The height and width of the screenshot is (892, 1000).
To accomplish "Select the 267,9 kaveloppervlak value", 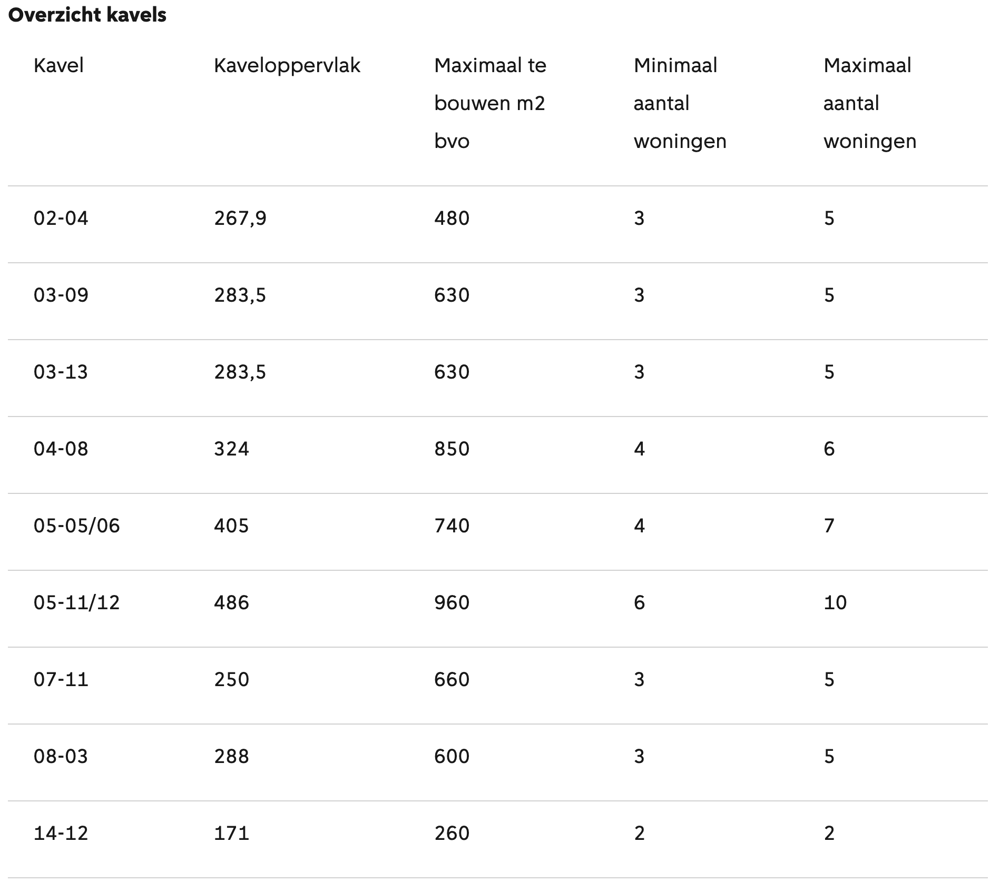I will tap(240, 218).
